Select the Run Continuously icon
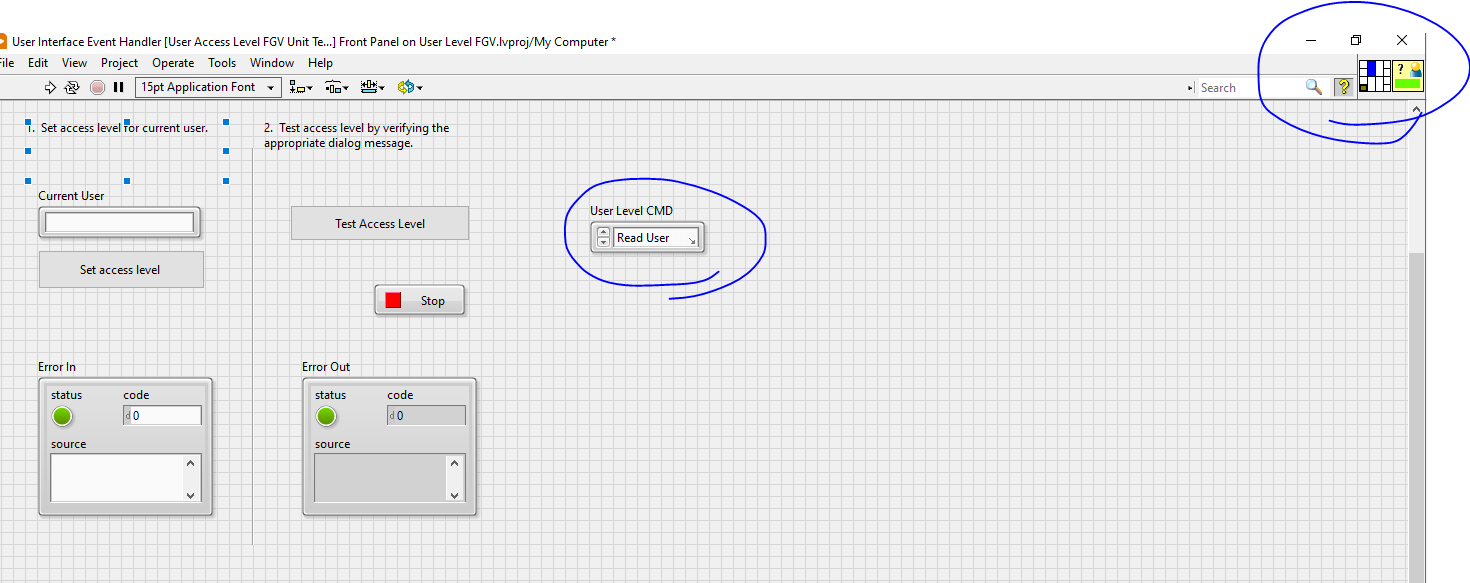1470x583 pixels. click(70, 87)
